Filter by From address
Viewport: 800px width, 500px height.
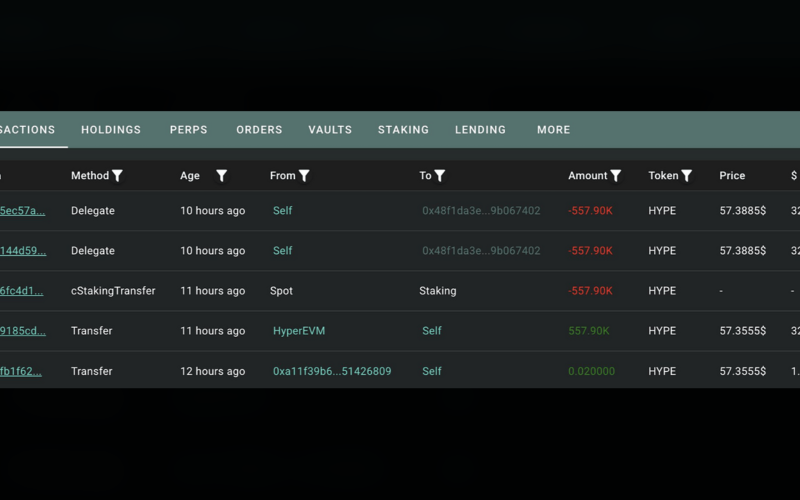tap(304, 176)
